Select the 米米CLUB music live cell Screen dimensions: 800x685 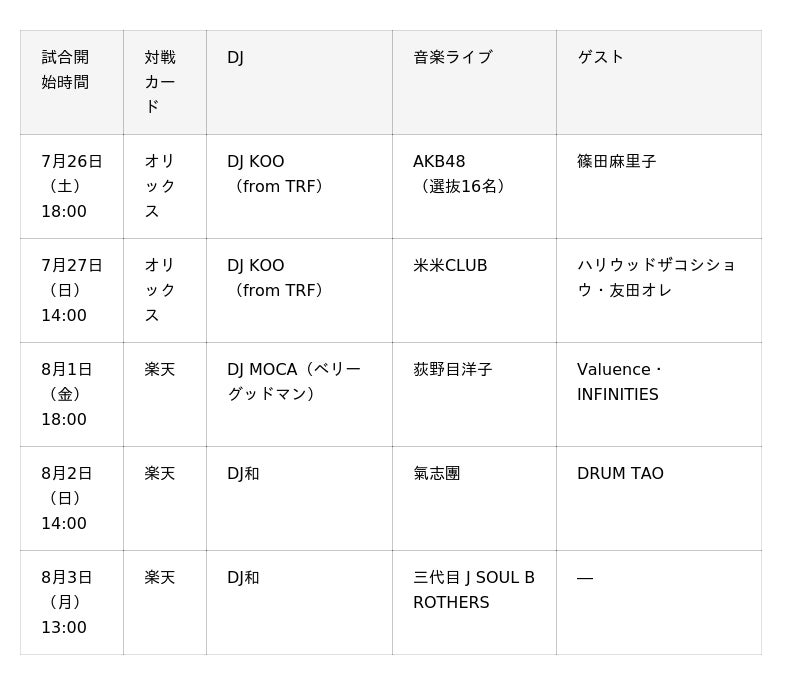click(x=450, y=266)
